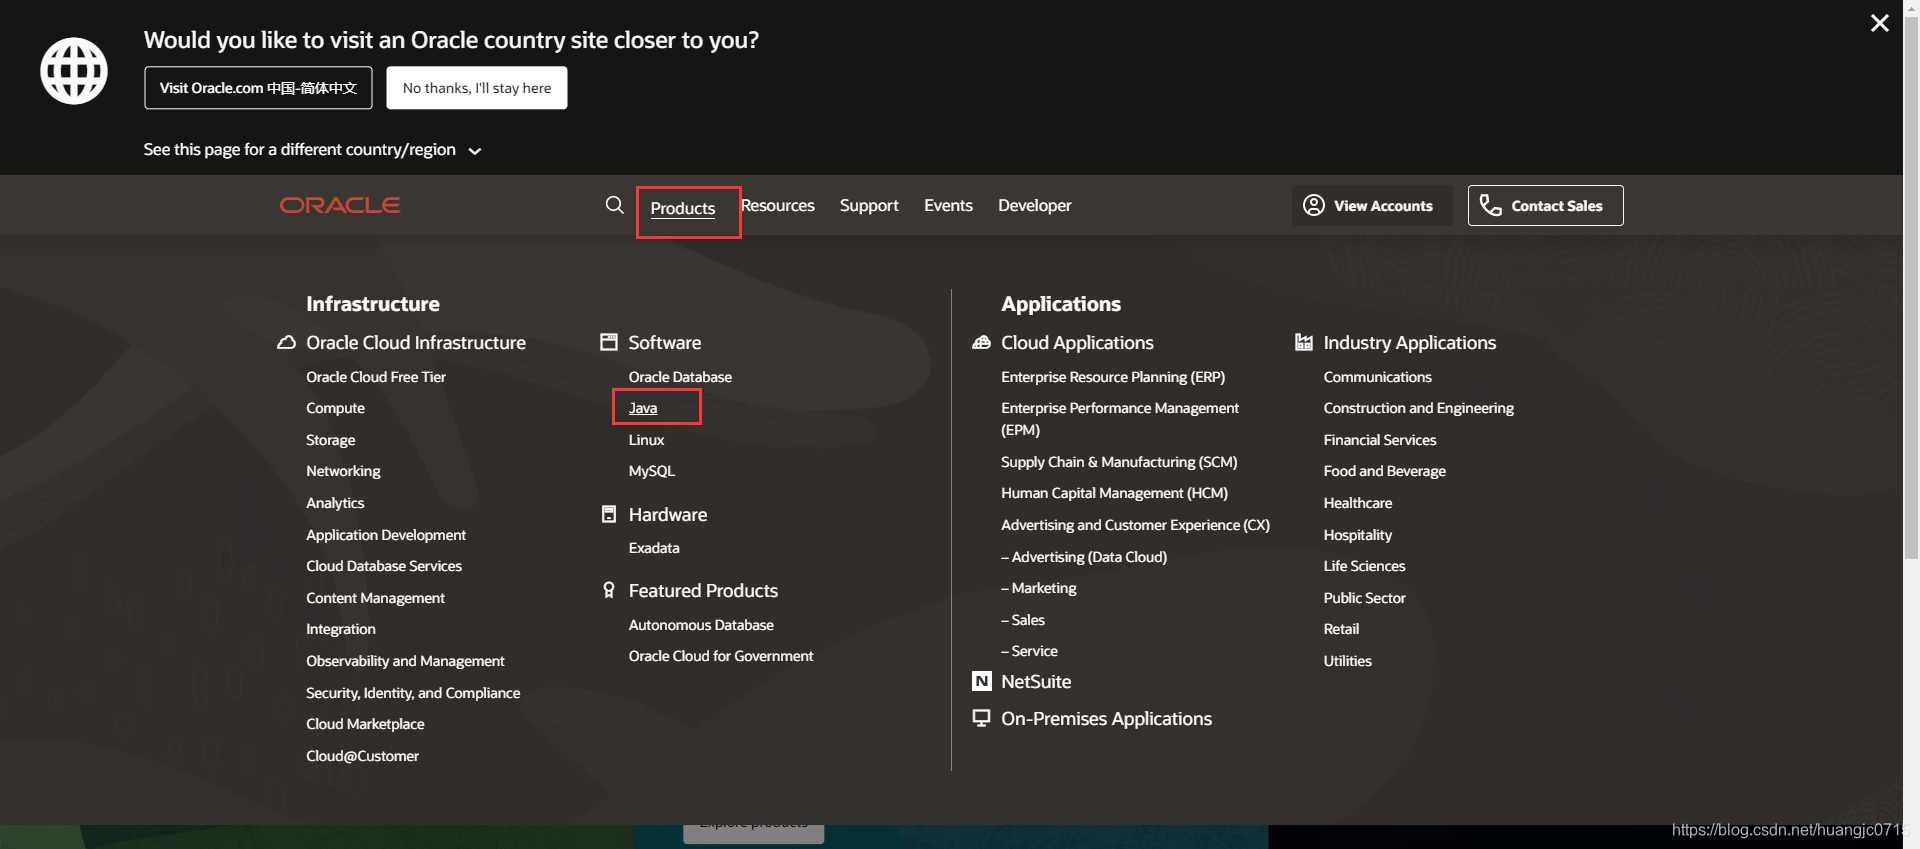The width and height of the screenshot is (1920, 849).
Task: Click the globe icon in the country banner
Action: tap(74, 71)
